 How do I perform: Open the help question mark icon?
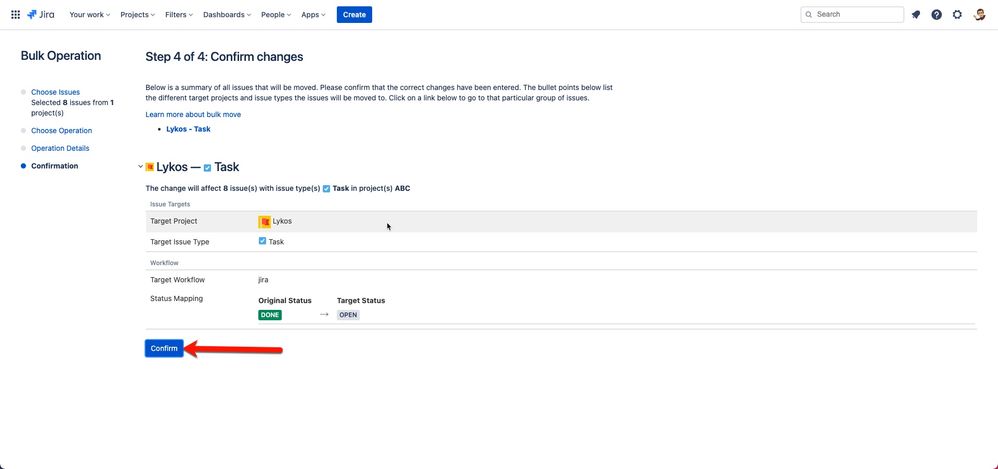point(936,15)
